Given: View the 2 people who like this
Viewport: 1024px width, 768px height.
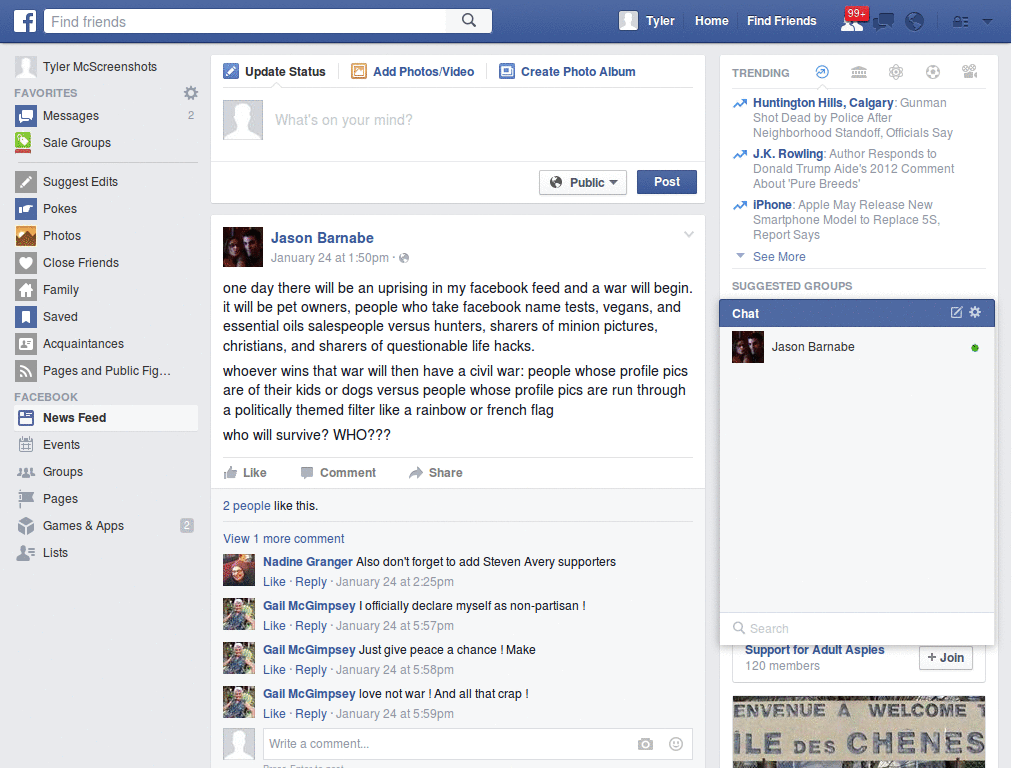Looking at the screenshot, I should [246, 506].
